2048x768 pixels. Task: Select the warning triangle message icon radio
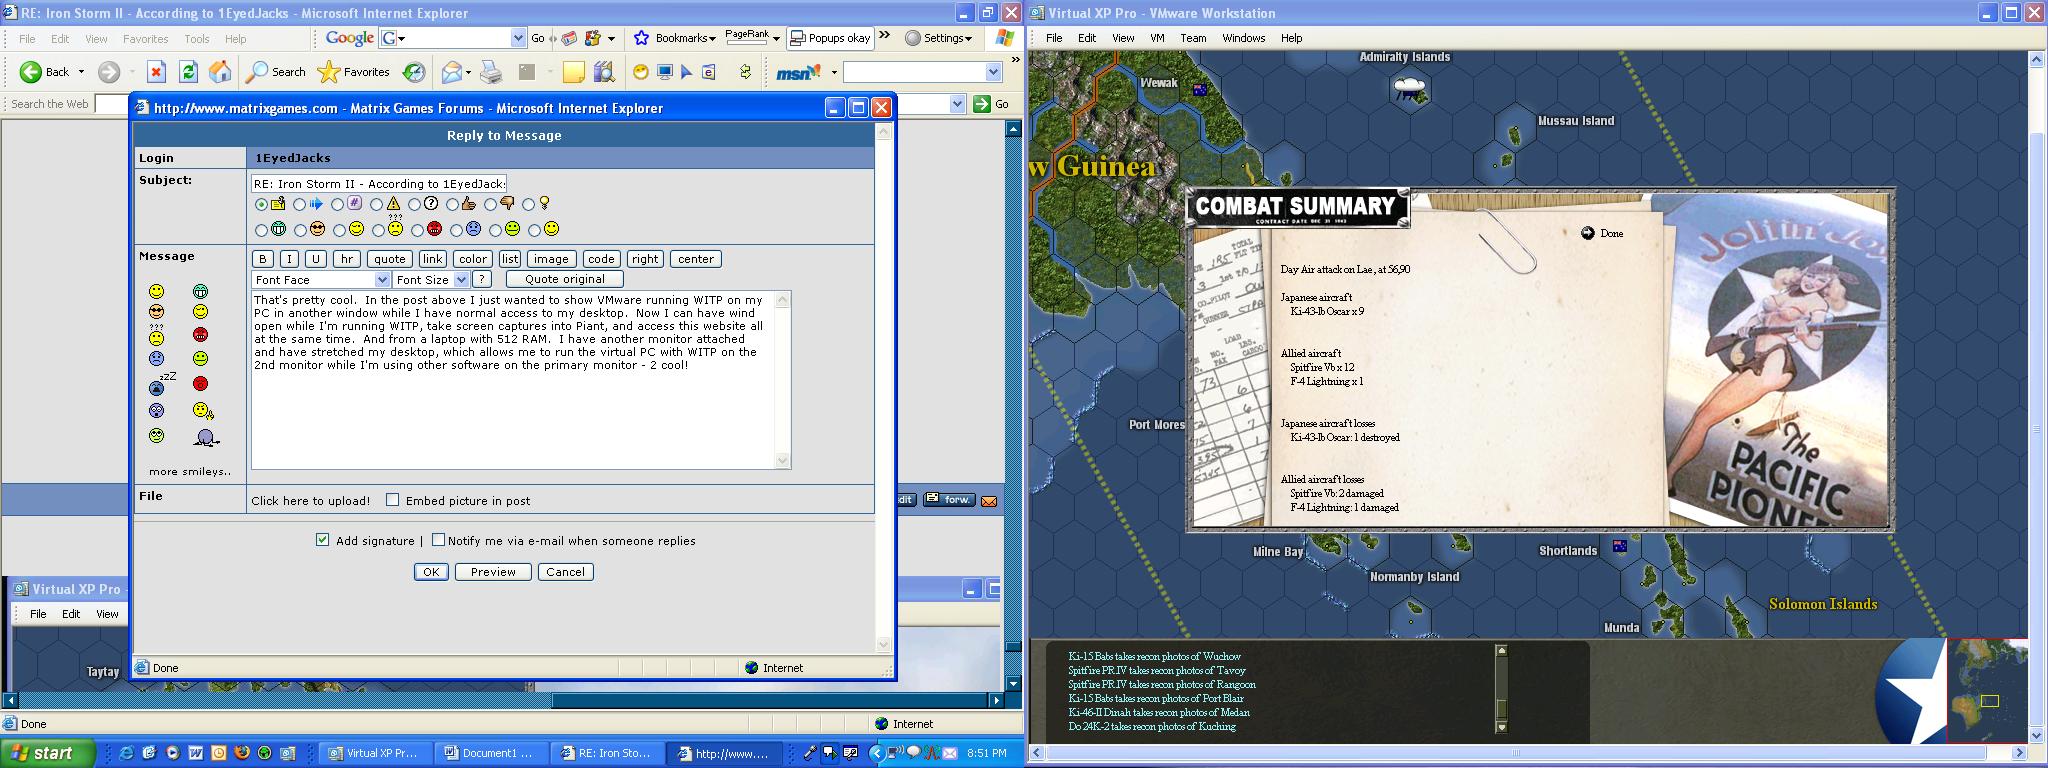[x=376, y=204]
